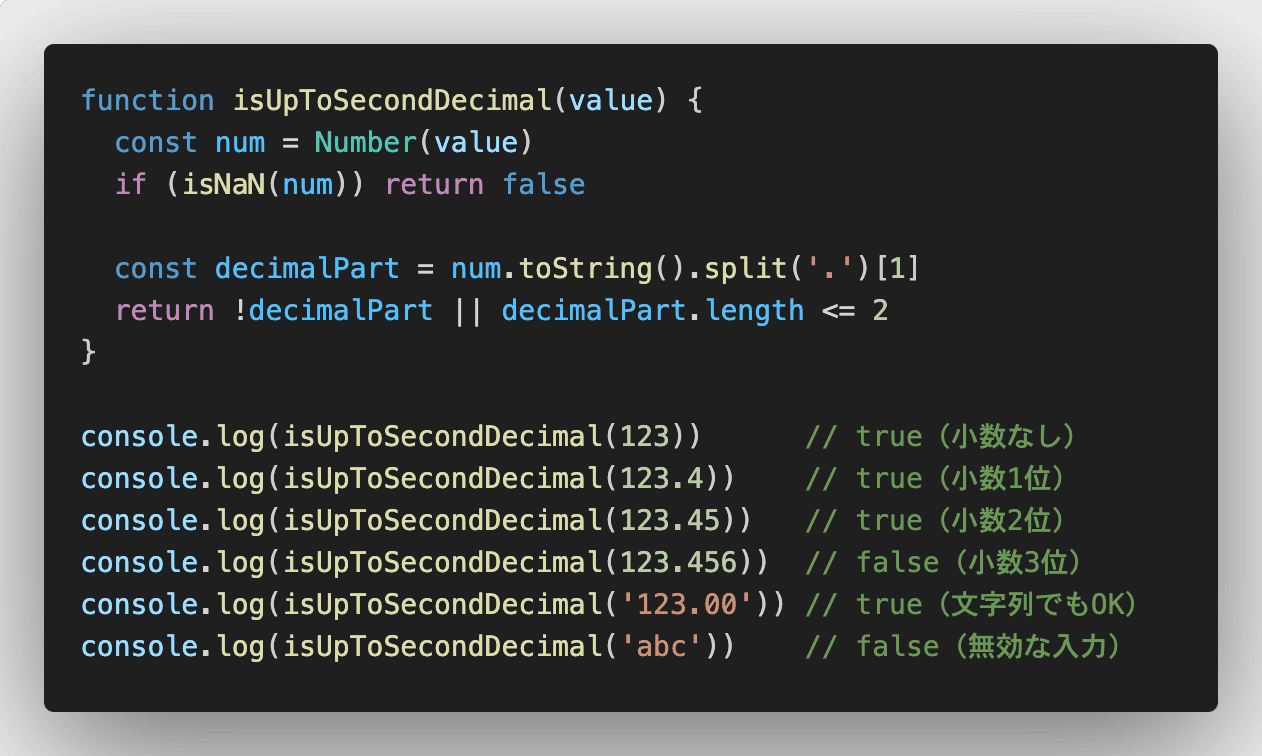The width and height of the screenshot is (1262, 756).
Task: Click the comment '// true（小数2位）'
Action: click(937, 521)
